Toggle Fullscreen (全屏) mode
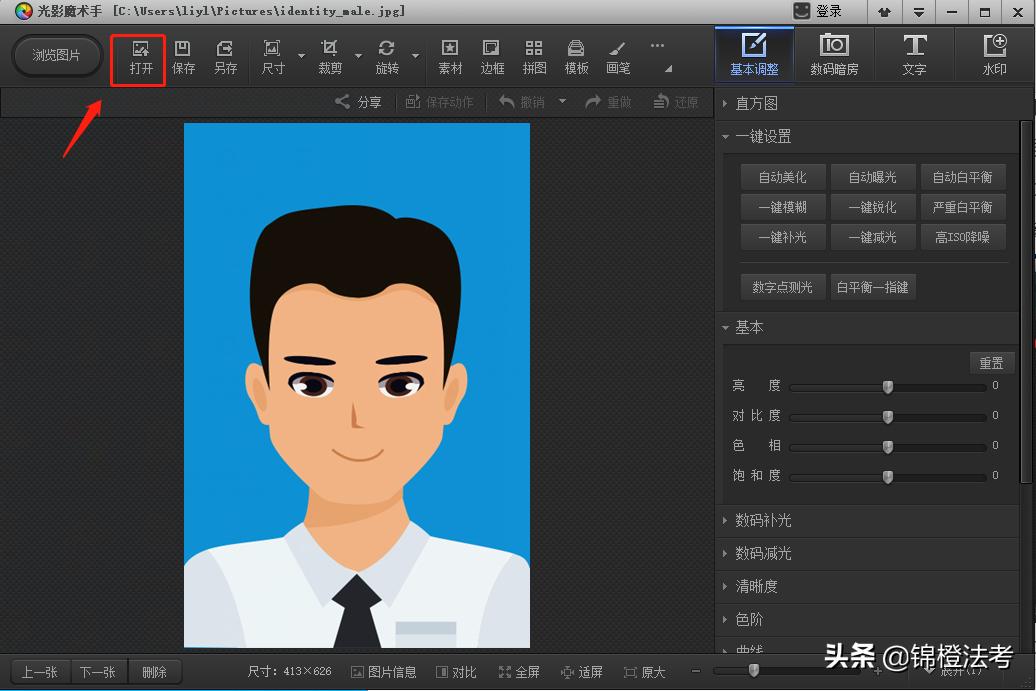This screenshot has height=691, width=1036. [519, 672]
